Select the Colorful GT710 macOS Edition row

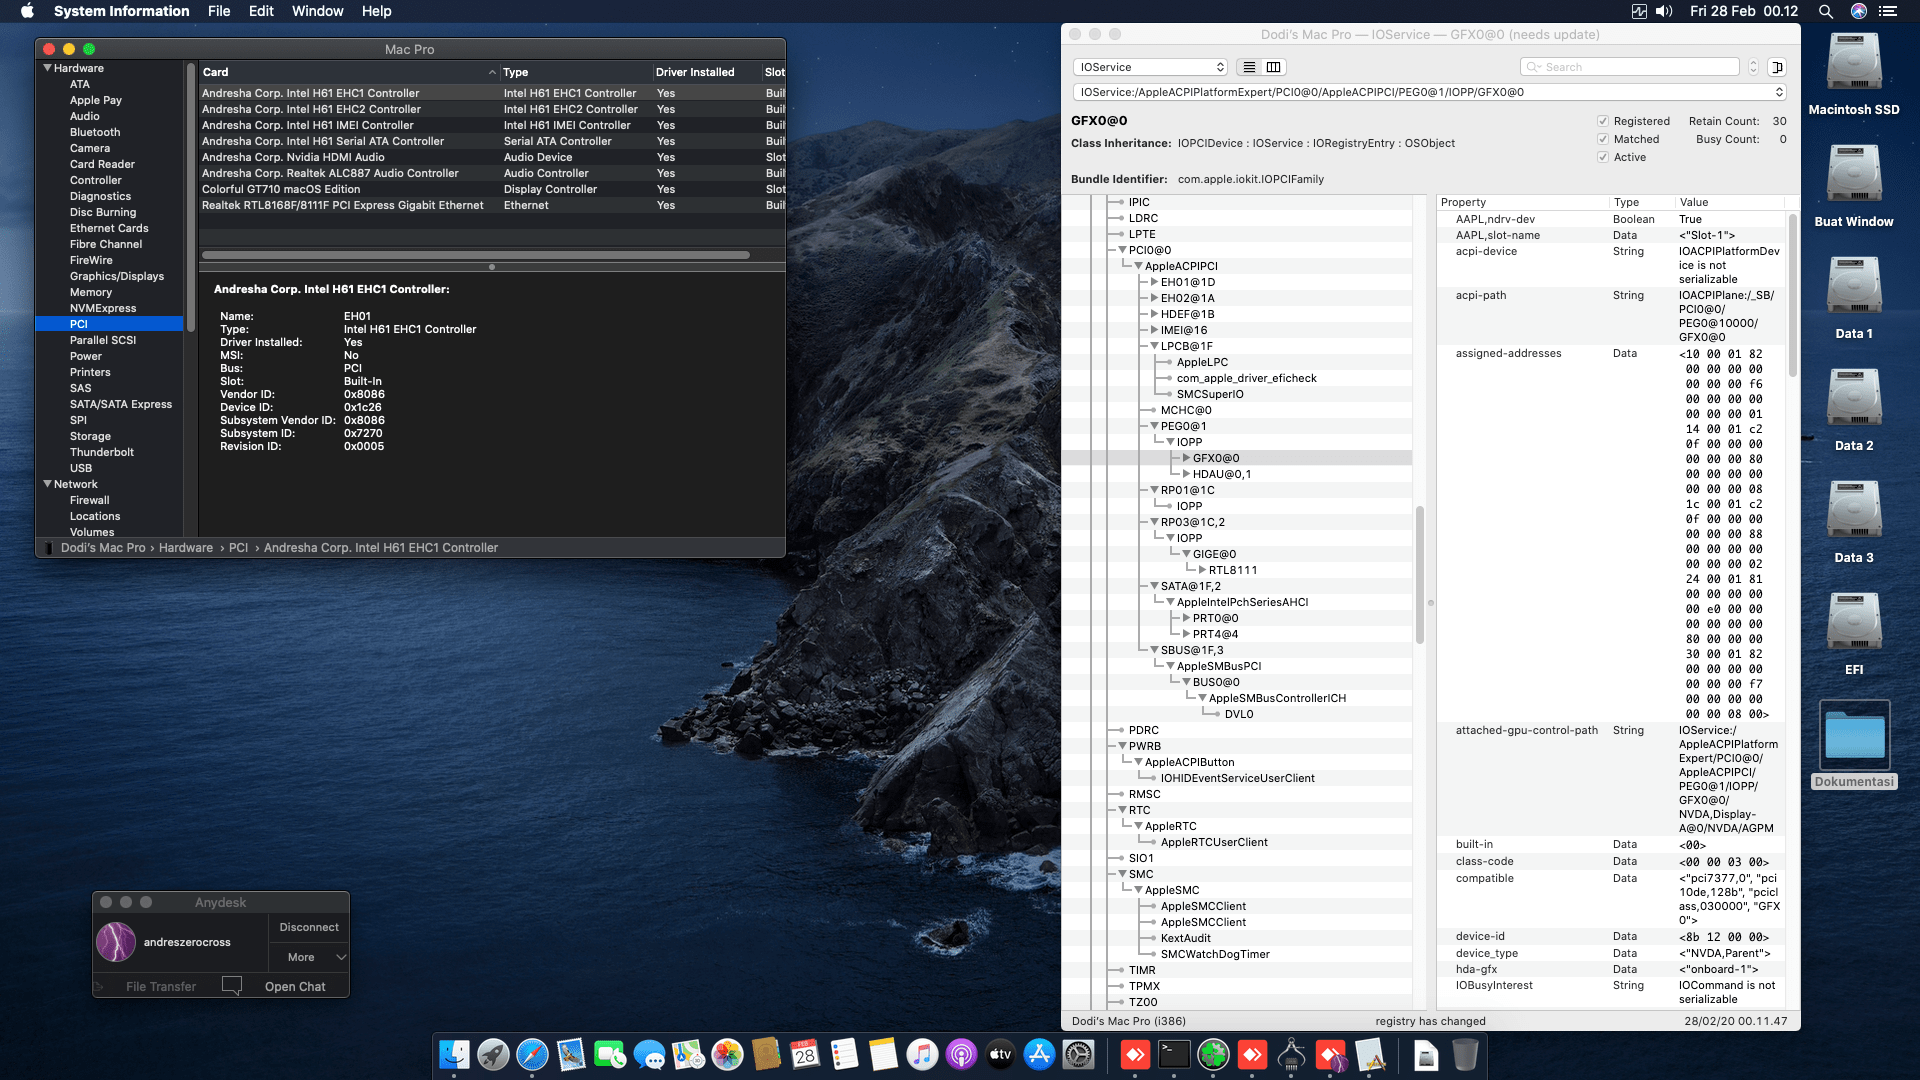point(492,189)
